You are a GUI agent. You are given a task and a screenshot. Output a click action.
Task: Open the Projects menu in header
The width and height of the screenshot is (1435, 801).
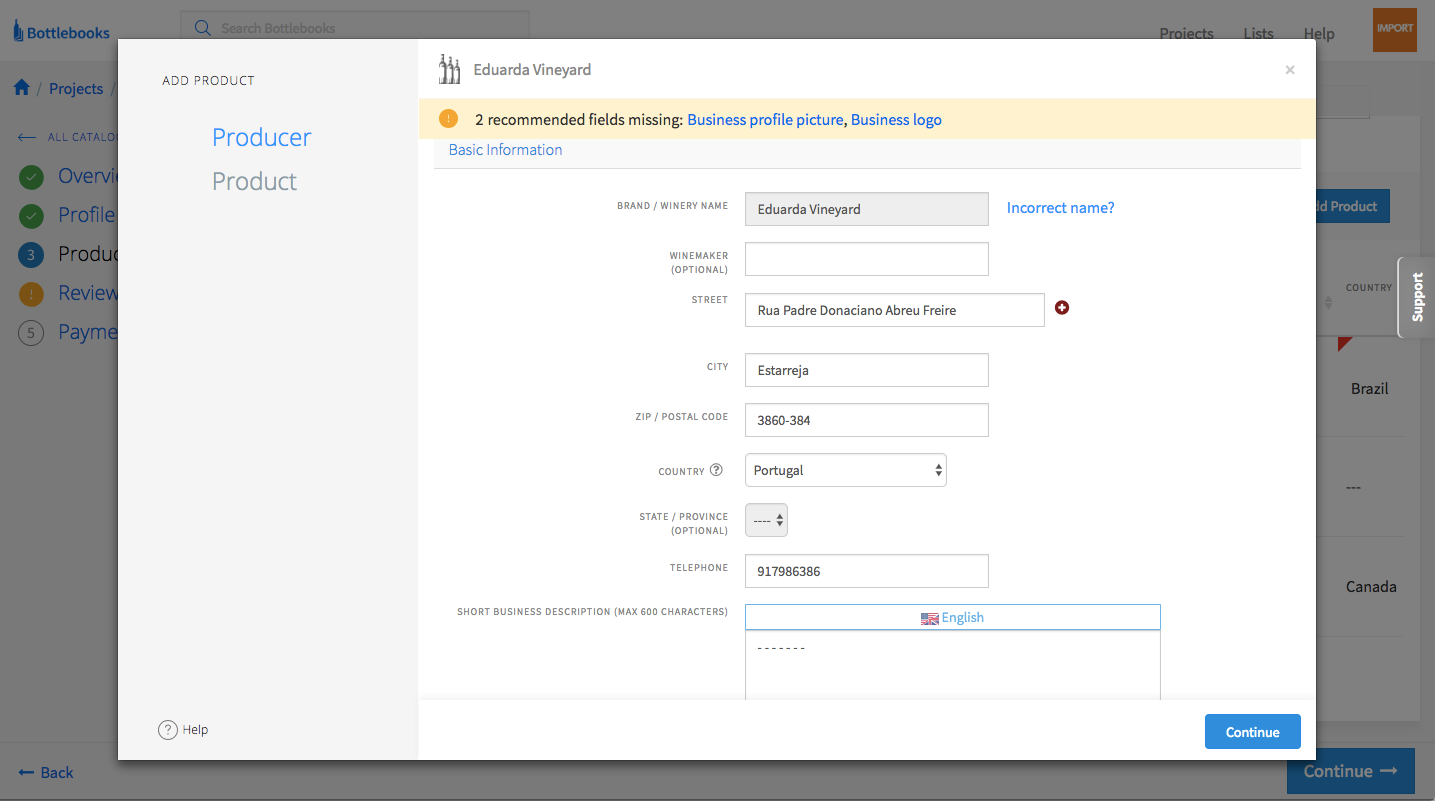coord(1187,33)
